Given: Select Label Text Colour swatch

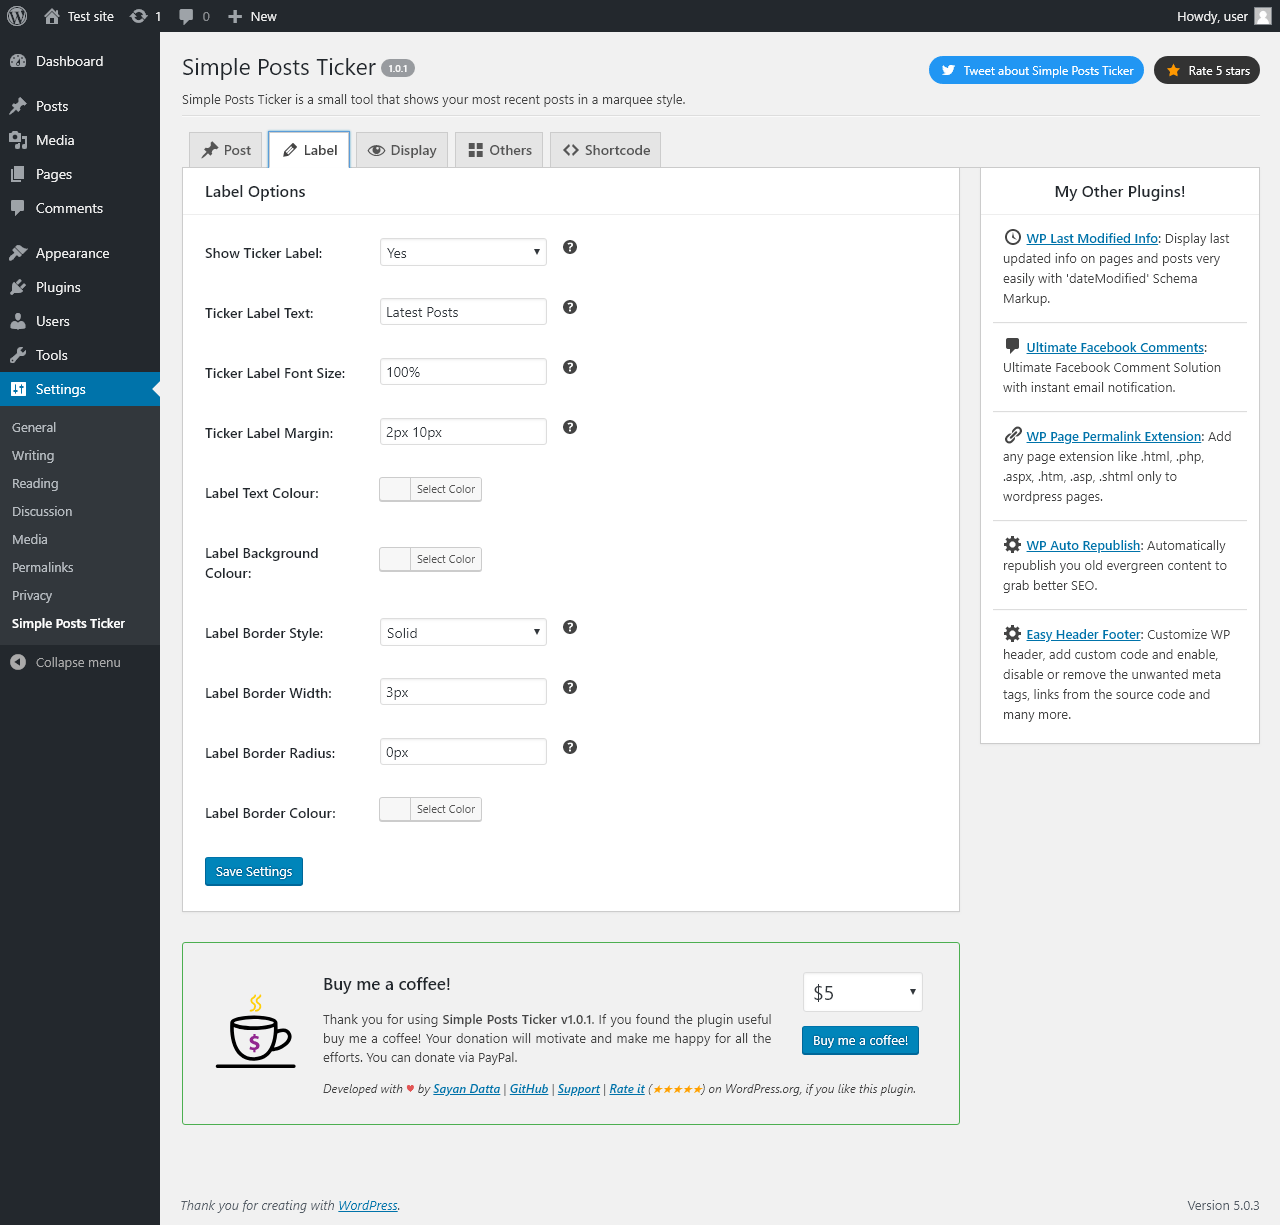Looking at the screenshot, I should pyautogui.click(x=430, y=489).
